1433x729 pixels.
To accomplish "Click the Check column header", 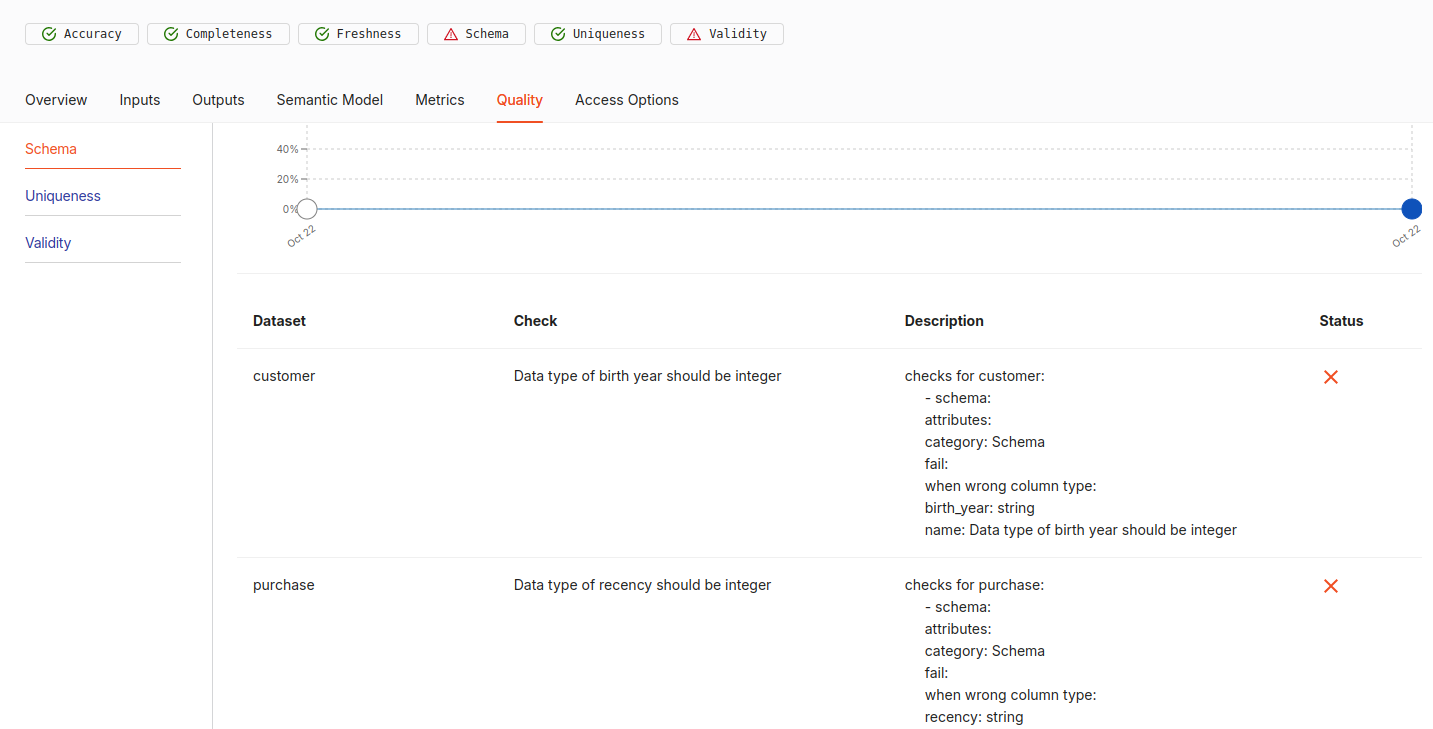I will click(x=535, y=321).
